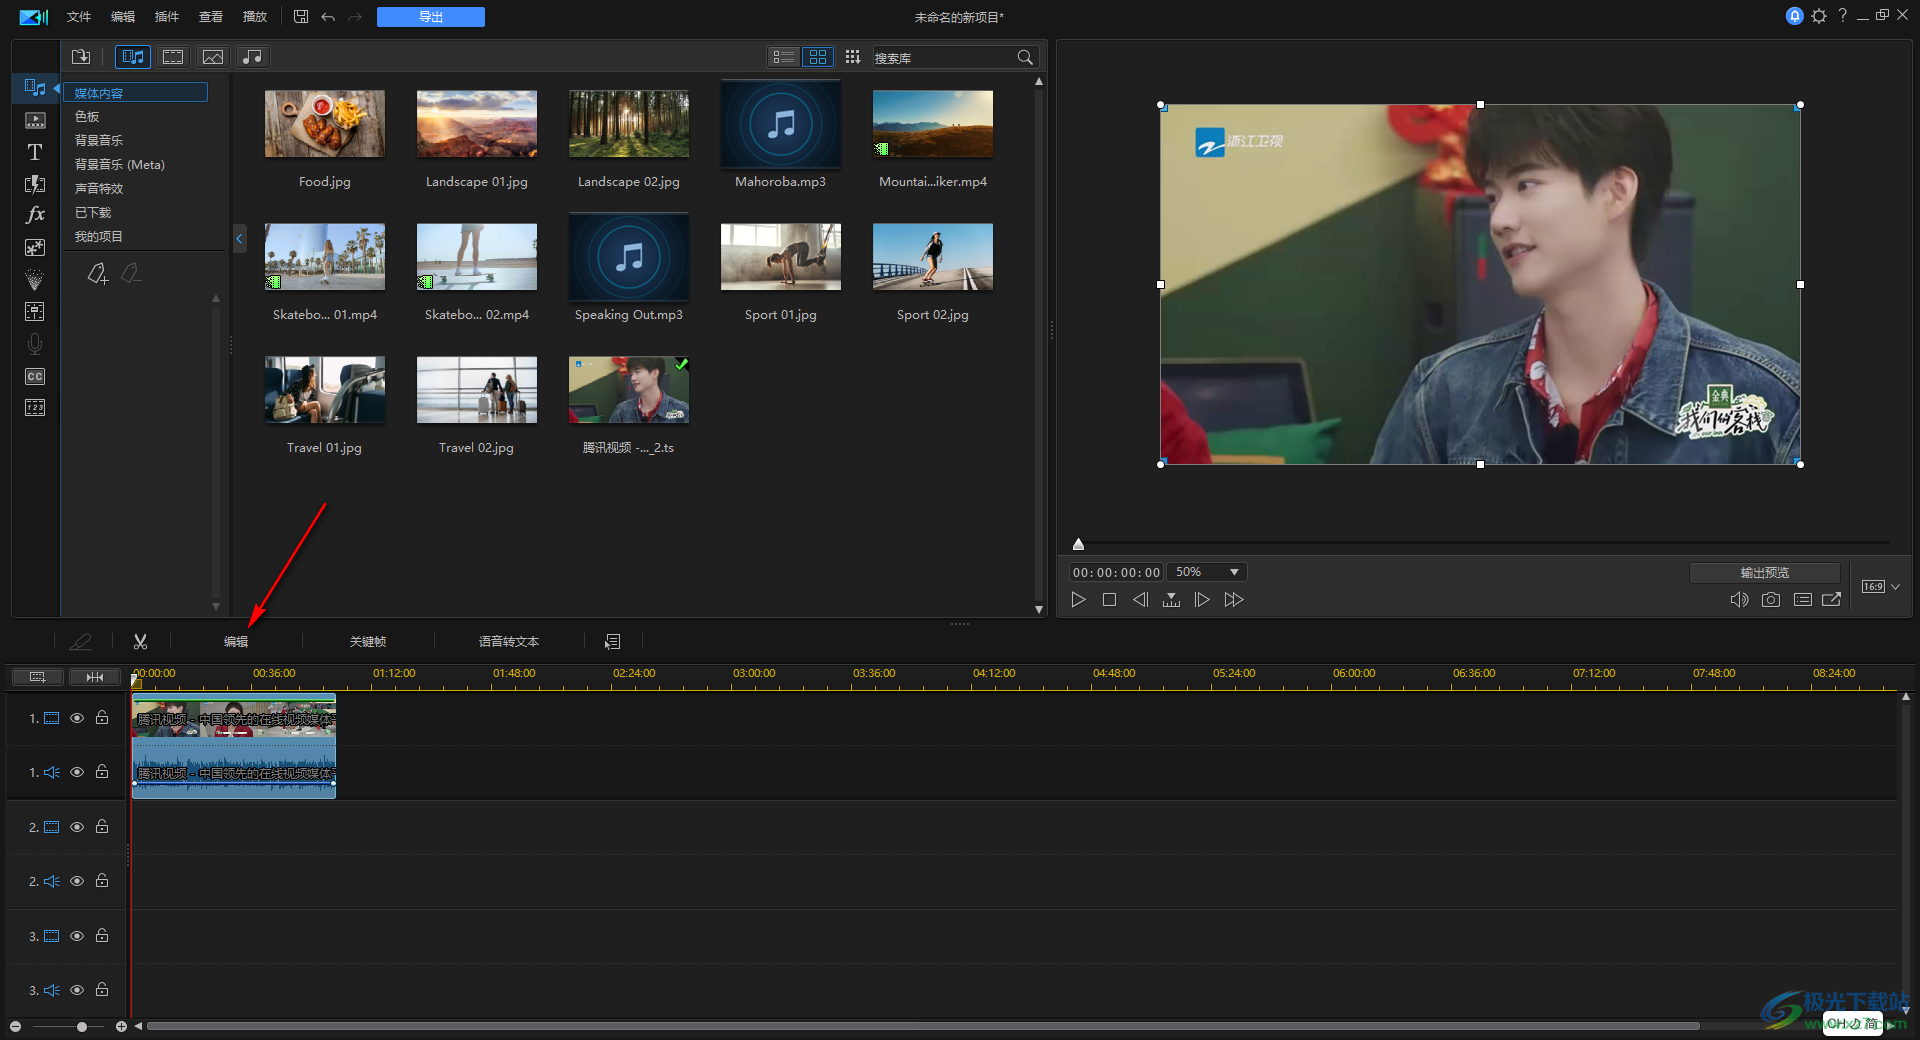Show only video files filter
This screenshot has width=1920, height=1040.
click(173, 57)
